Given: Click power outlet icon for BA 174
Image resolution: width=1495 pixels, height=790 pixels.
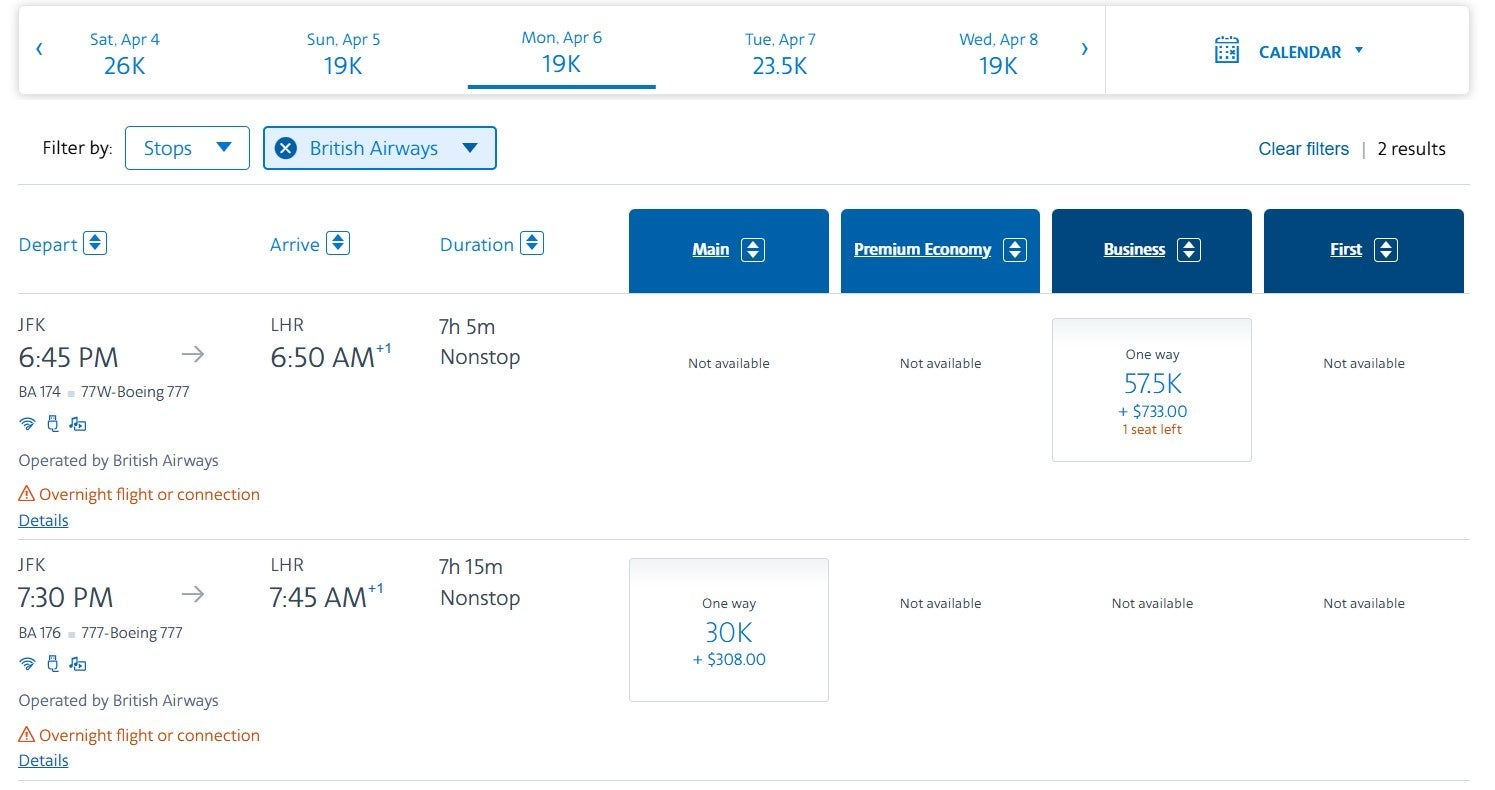Looking at the screenshot, I should (x=53, y=424).
